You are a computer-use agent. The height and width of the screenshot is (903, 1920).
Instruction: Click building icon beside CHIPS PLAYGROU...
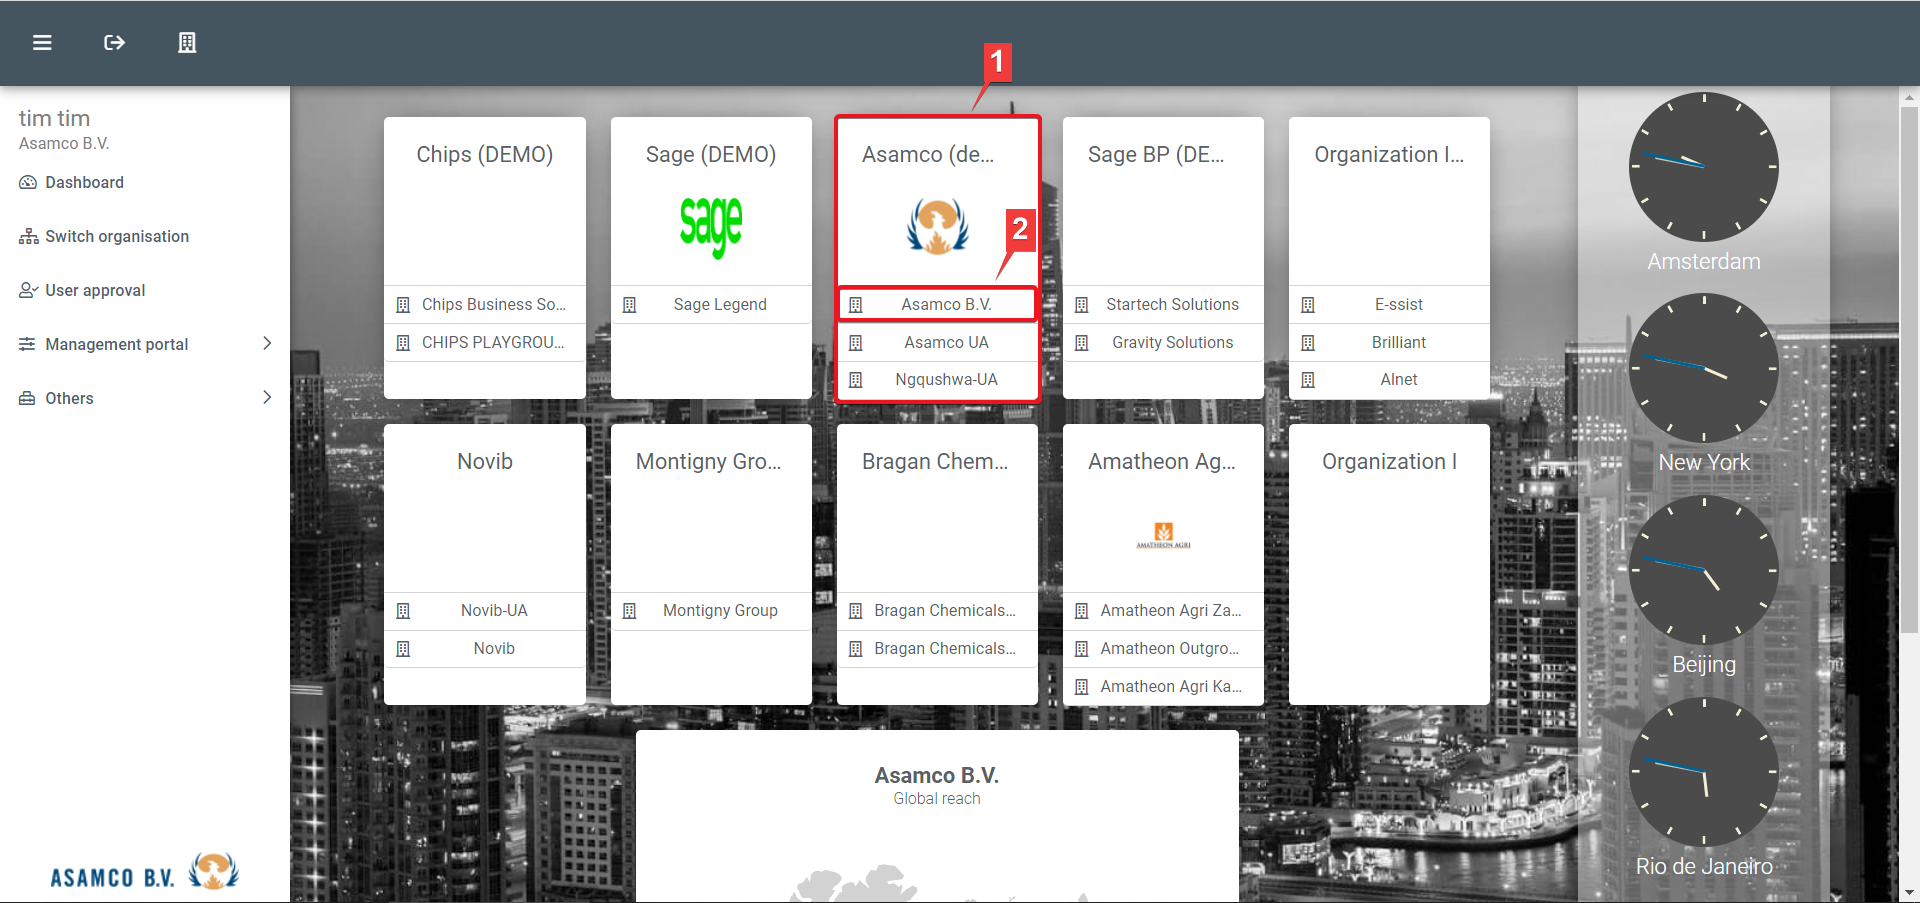pyautogui.click(x=403, y=343)
